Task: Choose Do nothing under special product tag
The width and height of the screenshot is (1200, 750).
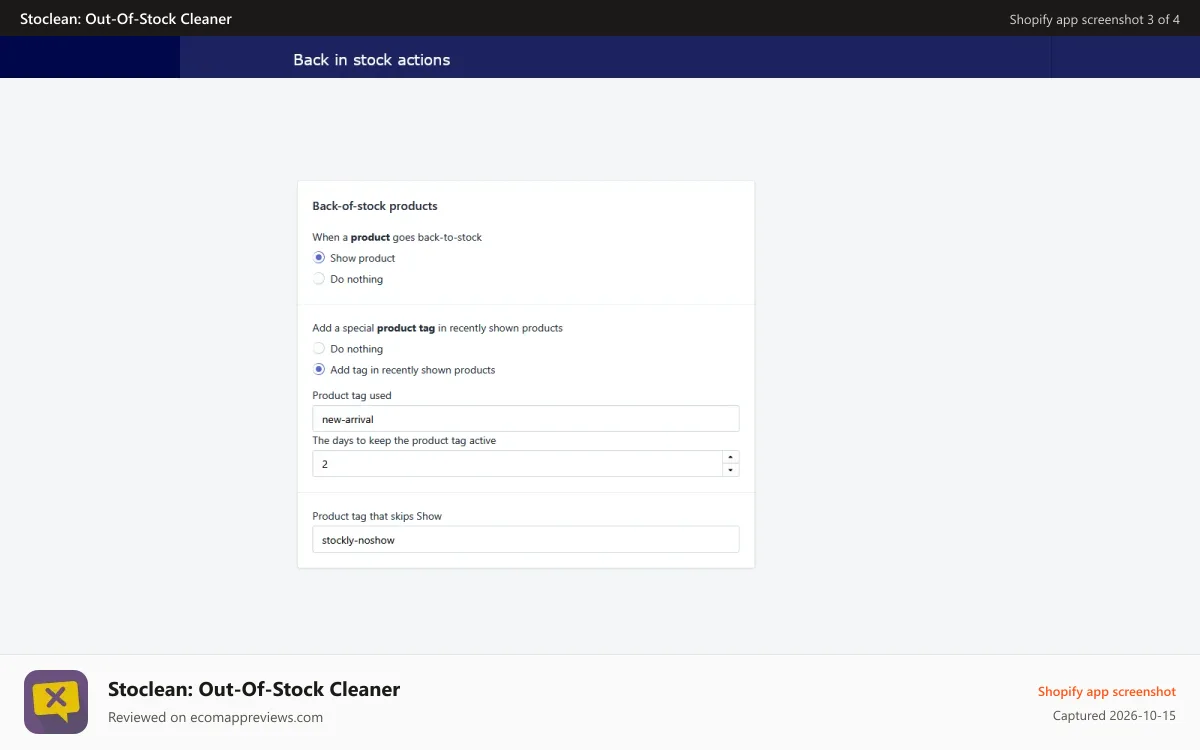Action: click(319, 349)
